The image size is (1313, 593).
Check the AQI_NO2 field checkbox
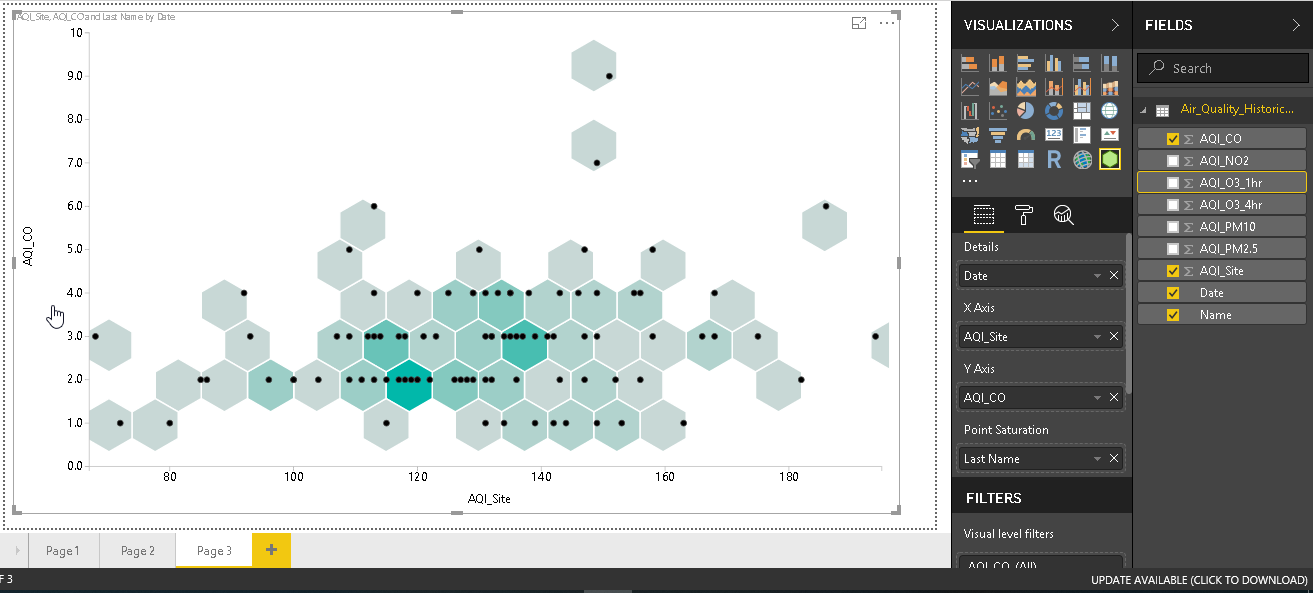pyautogui.click(x=1173, y=161)
